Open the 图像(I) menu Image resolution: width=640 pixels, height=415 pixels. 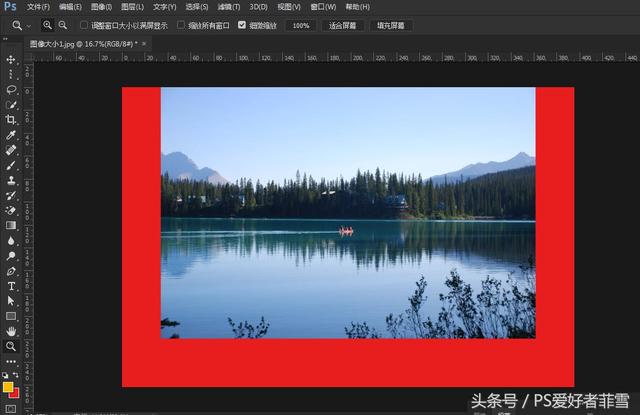101,7
